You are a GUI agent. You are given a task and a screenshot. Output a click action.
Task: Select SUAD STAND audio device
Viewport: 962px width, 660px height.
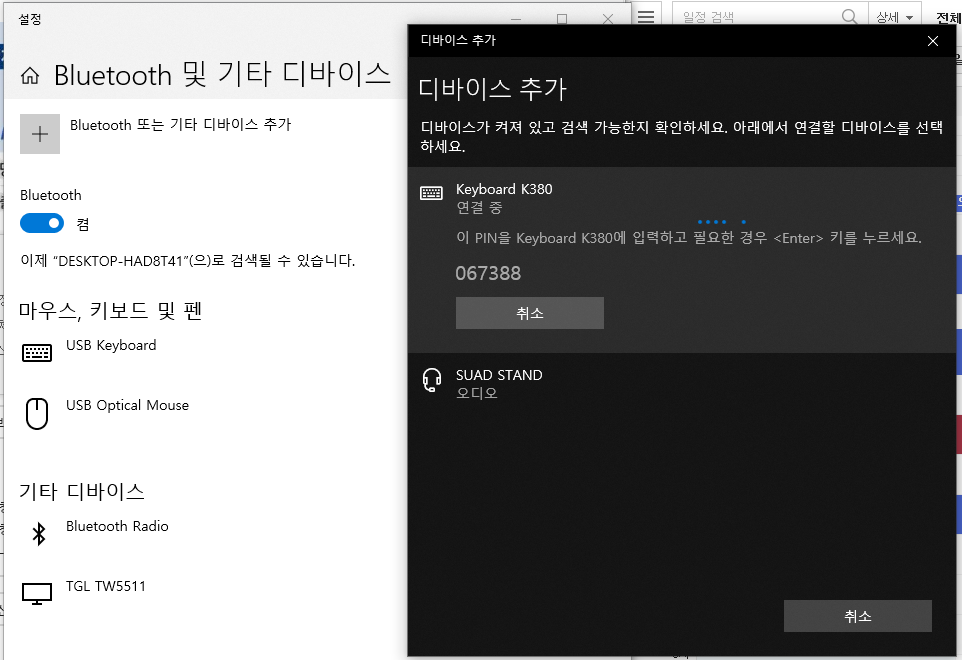[x=499, y=375]
